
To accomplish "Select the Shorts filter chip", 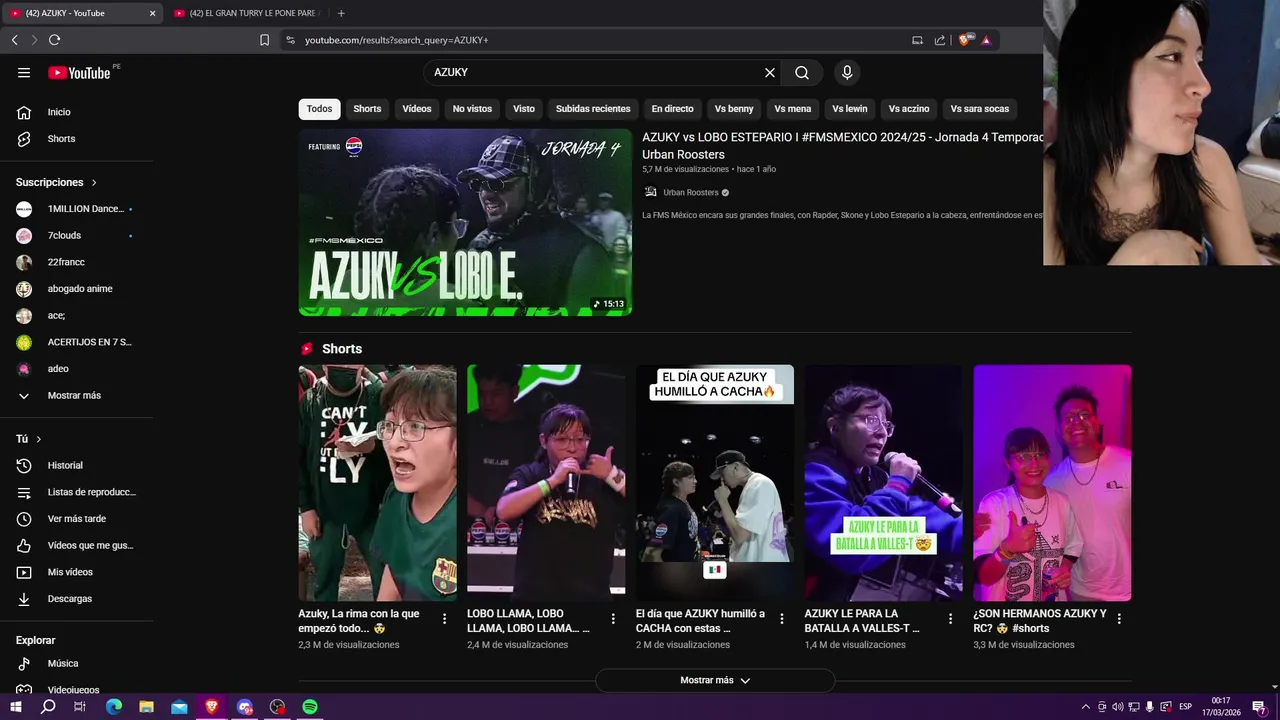I will pos(367,109).
